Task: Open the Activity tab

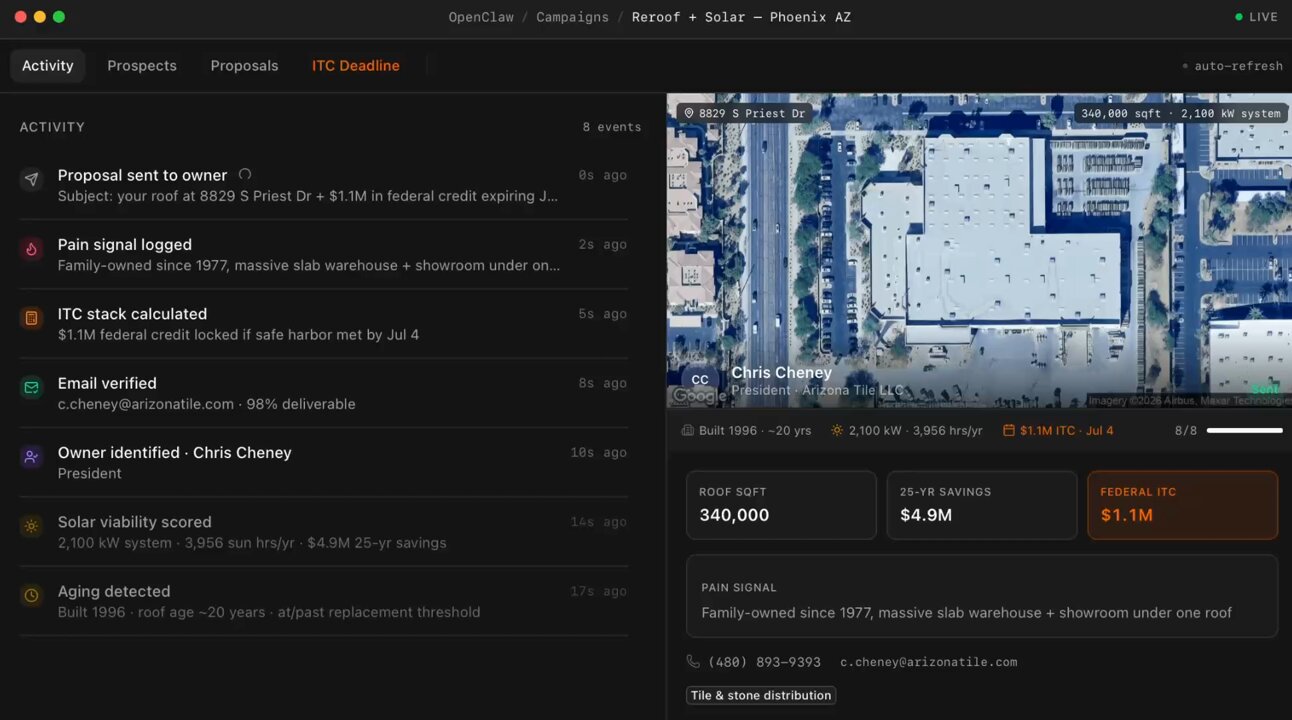Action: 48,66
